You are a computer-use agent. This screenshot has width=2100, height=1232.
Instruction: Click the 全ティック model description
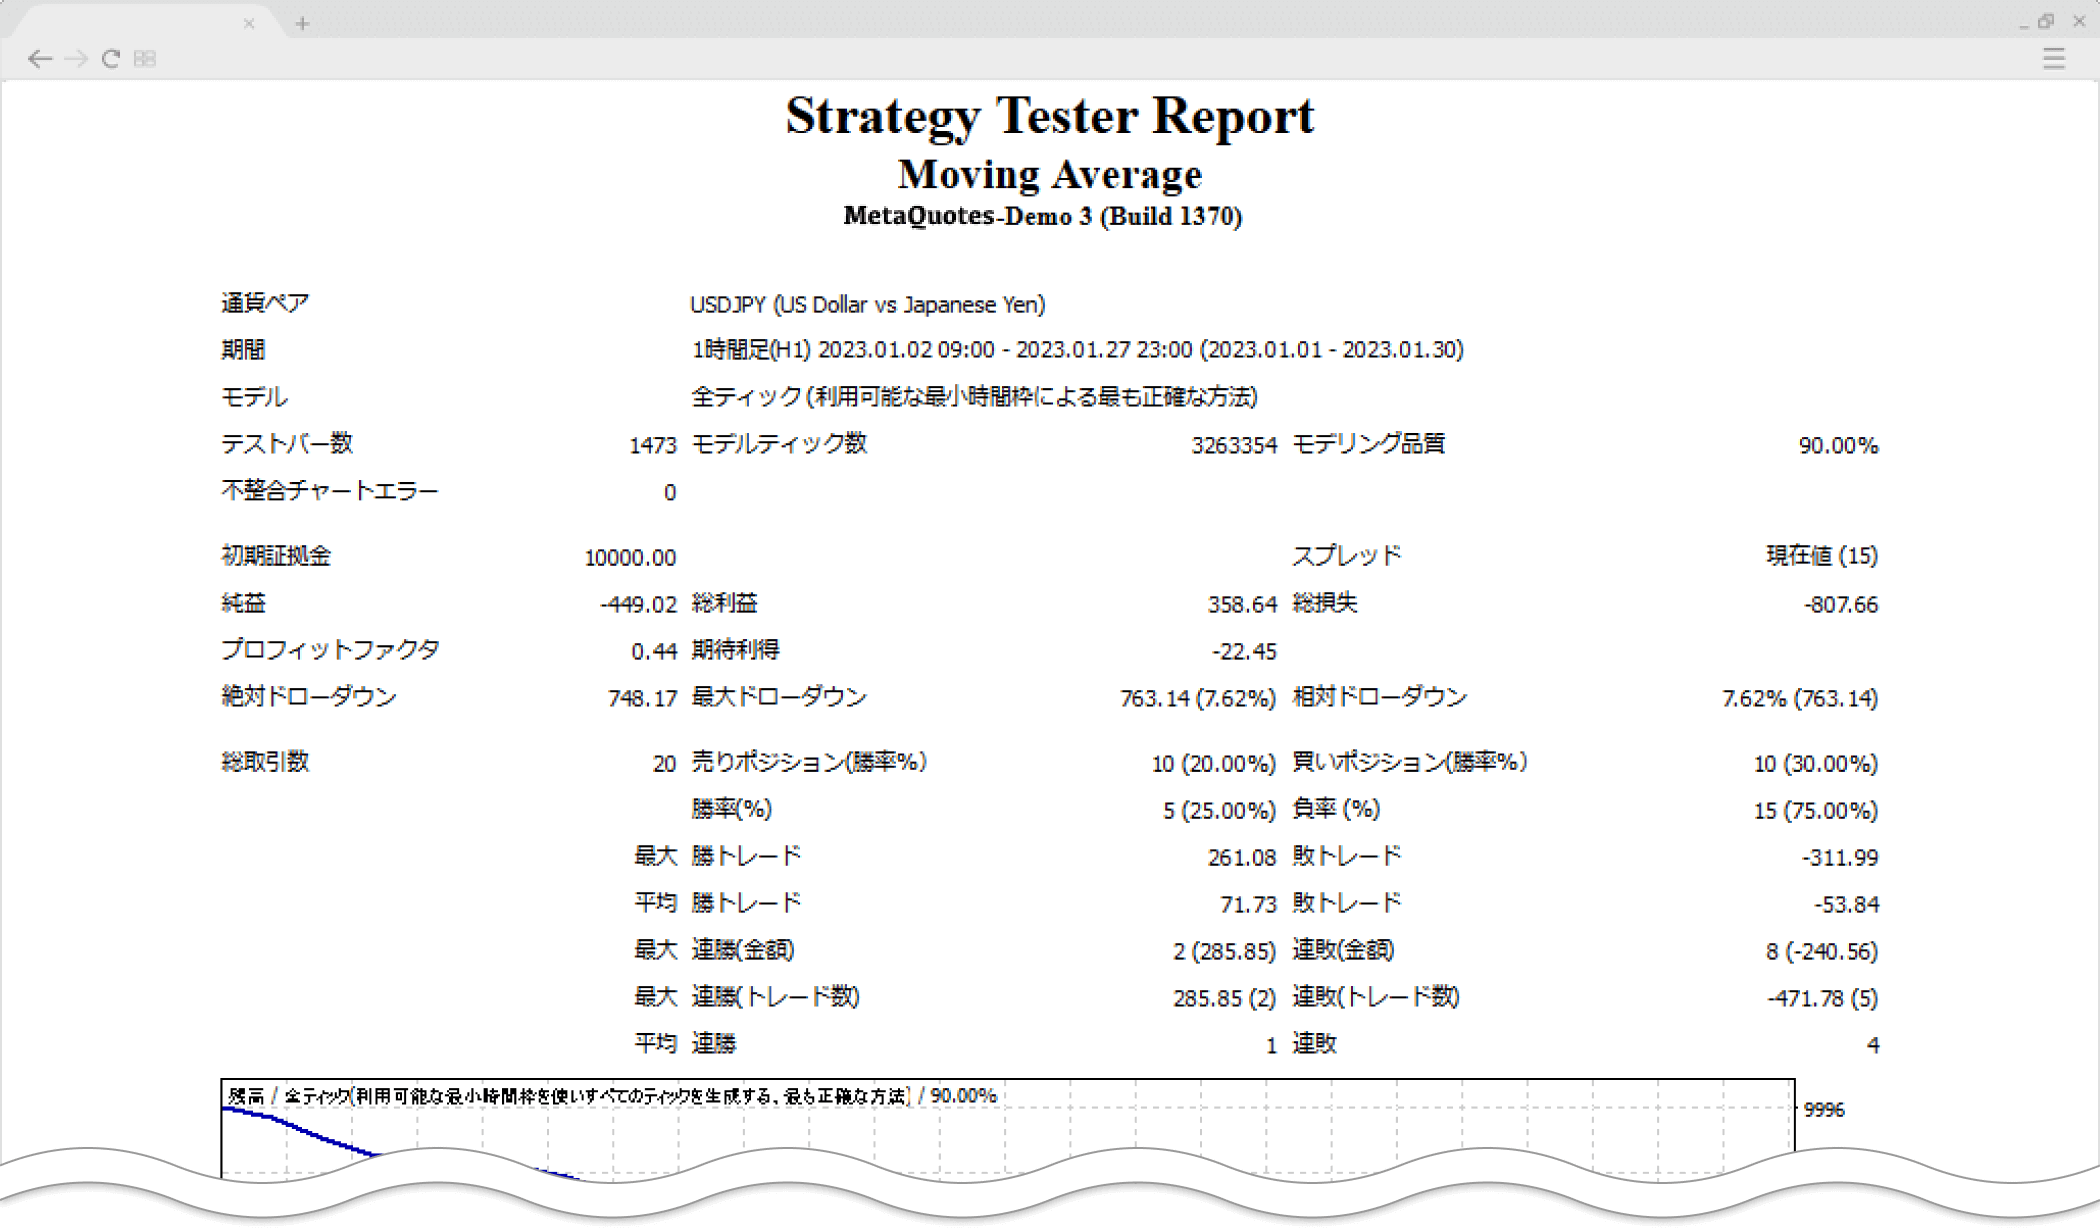click(x=974, y=397)
